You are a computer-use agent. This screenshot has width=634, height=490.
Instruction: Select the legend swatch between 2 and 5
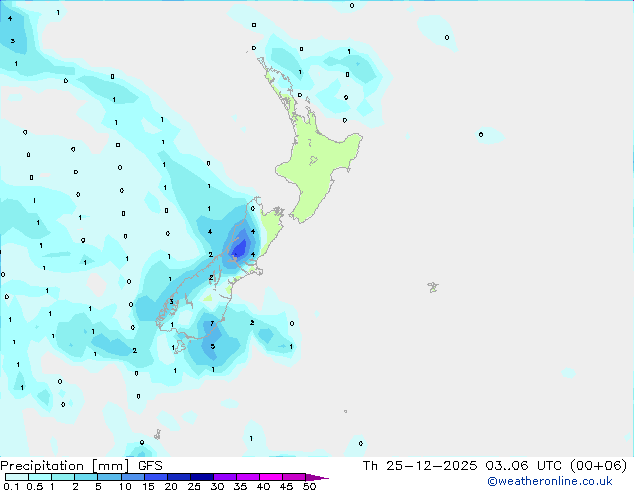point(86,477)
